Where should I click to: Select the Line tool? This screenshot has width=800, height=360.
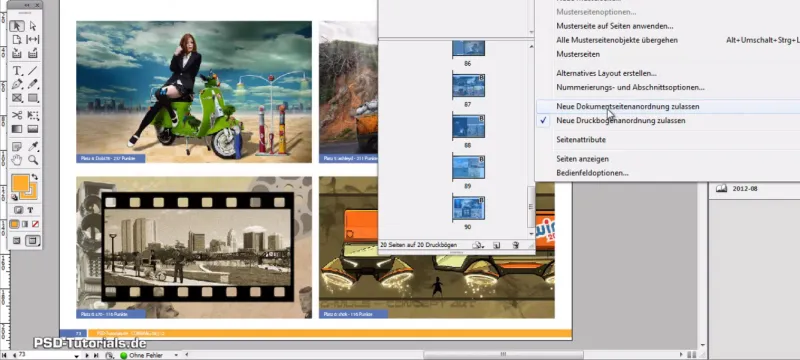click(x=33, y=71)
